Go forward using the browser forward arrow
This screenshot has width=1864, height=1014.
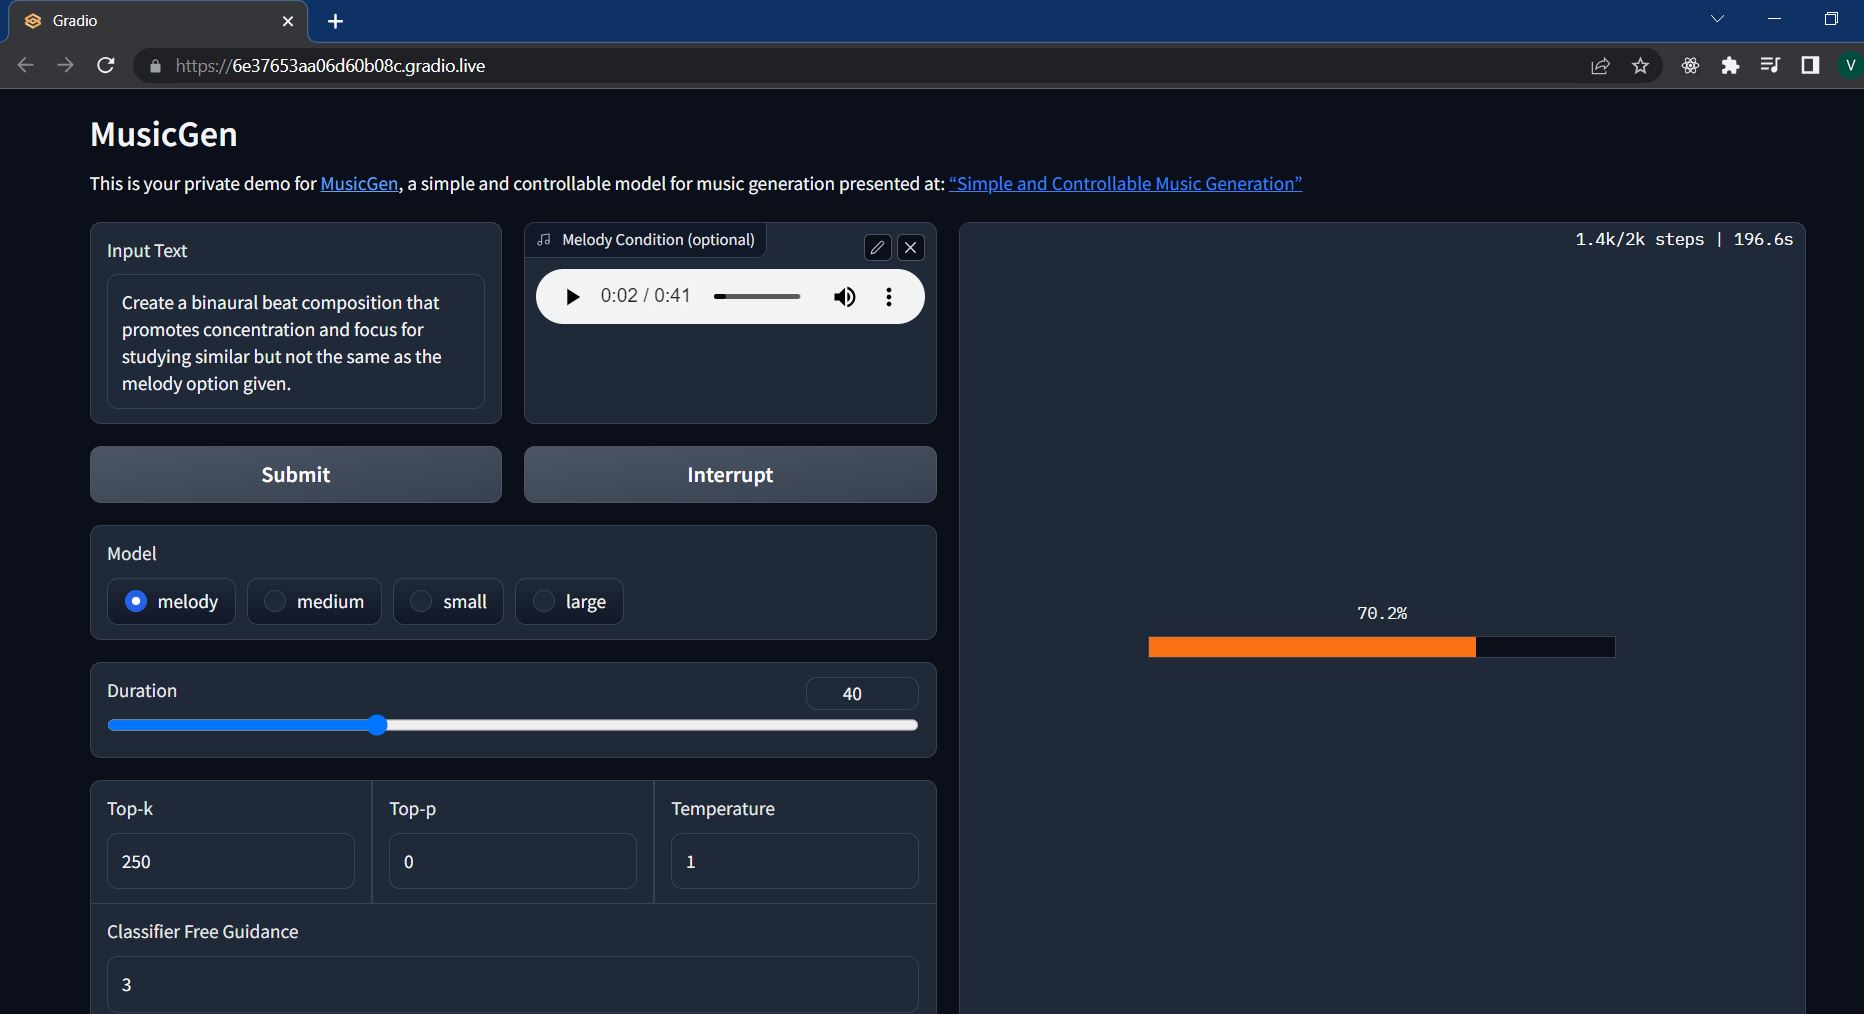click(x=65, y=65)
